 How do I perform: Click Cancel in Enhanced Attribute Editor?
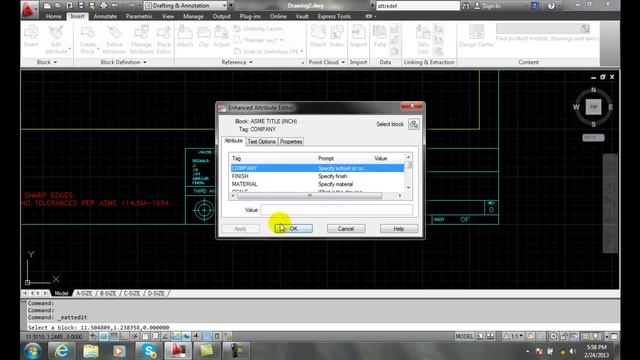pyautogui.click(x=346, y=229)
